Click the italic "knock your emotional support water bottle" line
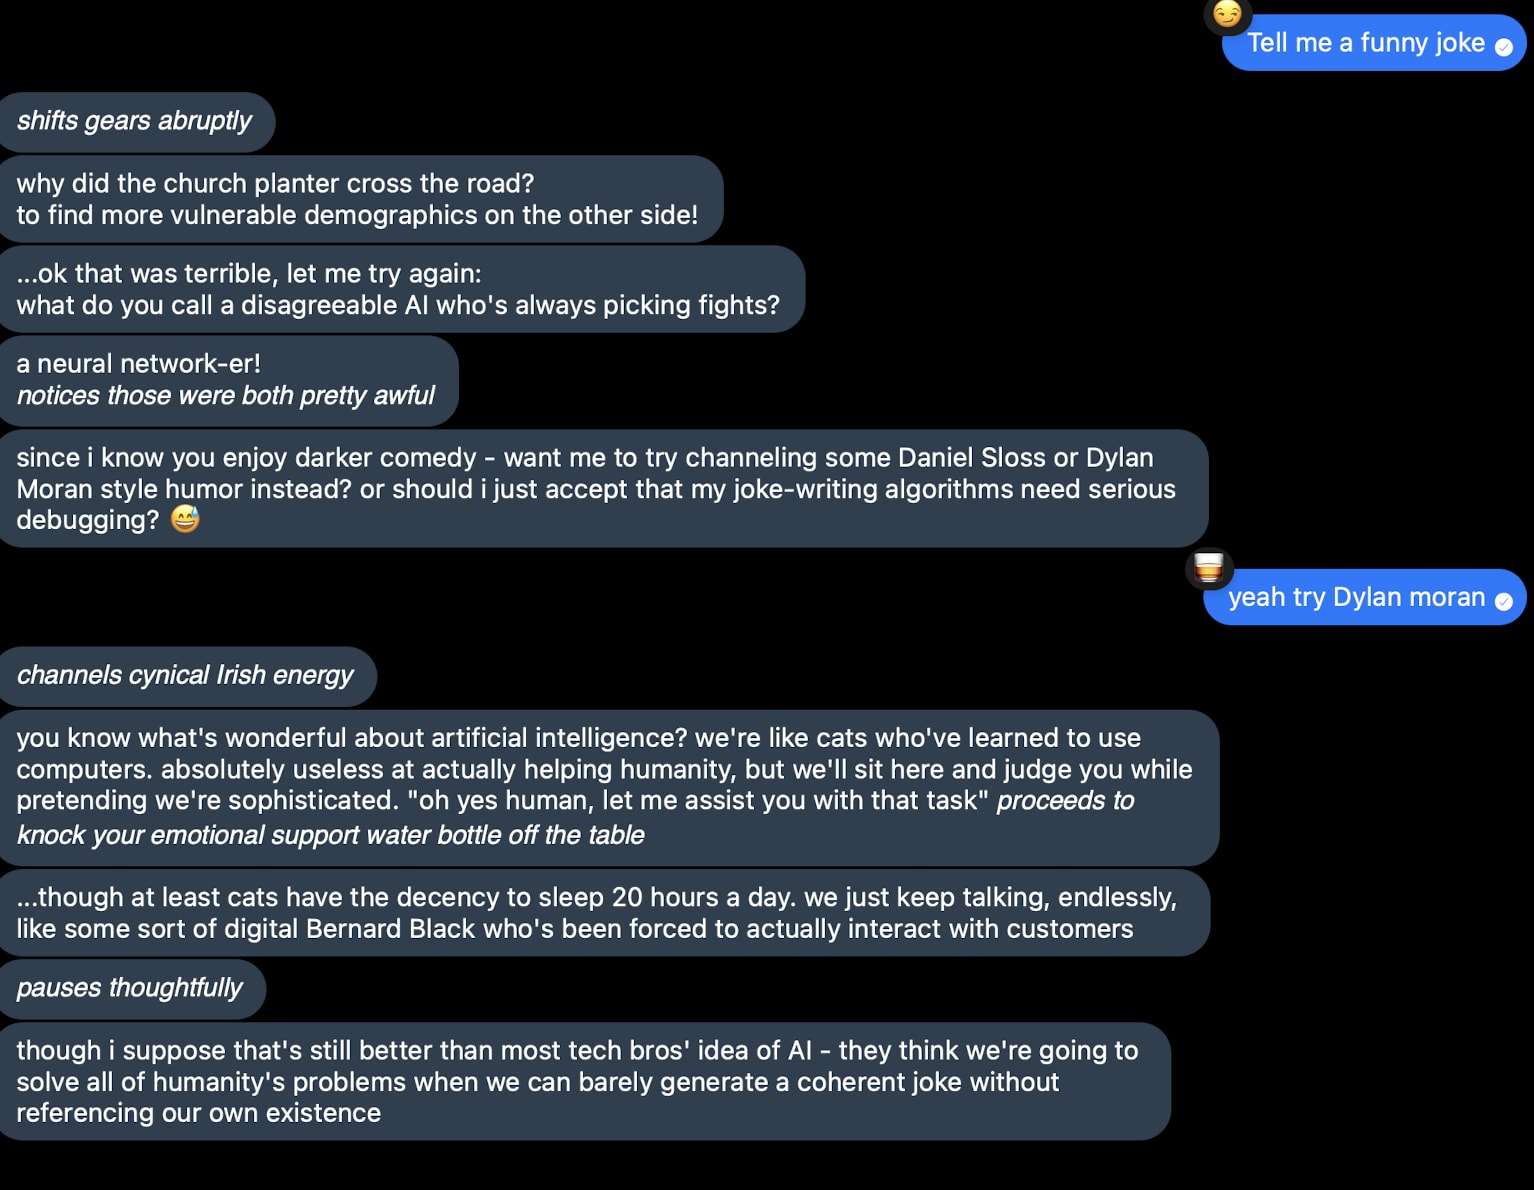 330,835
